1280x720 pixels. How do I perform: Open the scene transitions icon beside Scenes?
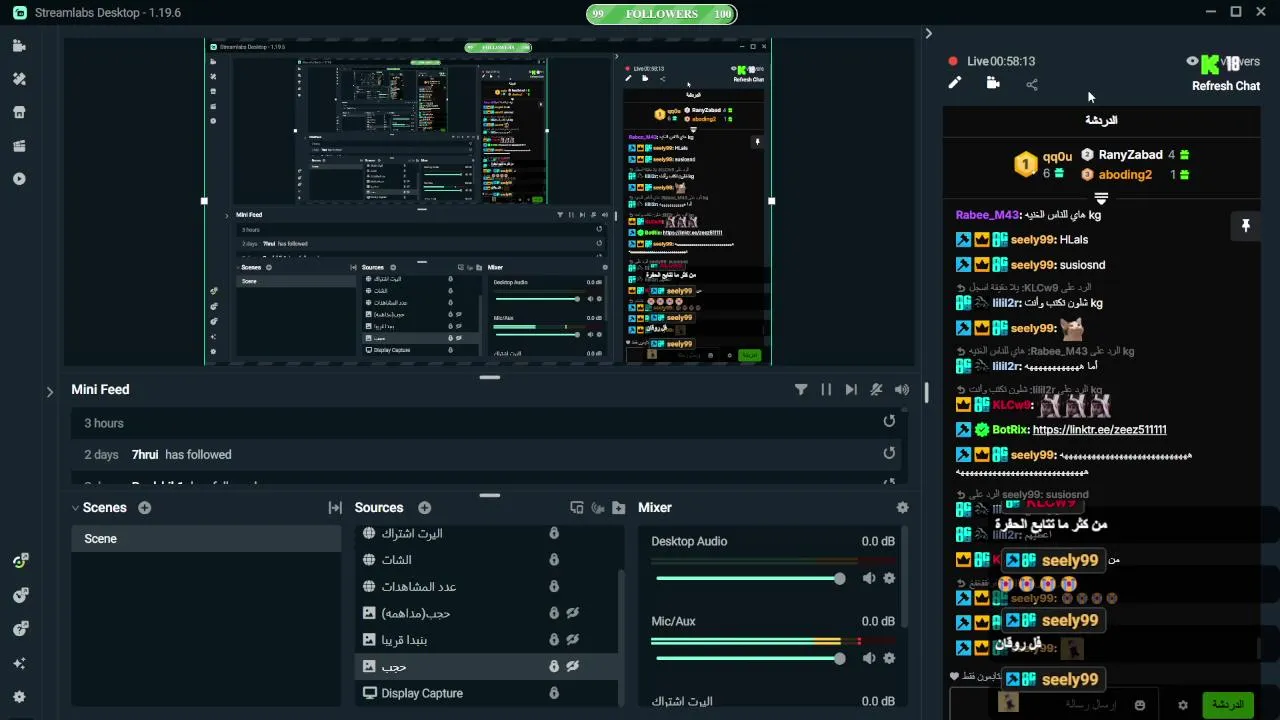[335, 508]
